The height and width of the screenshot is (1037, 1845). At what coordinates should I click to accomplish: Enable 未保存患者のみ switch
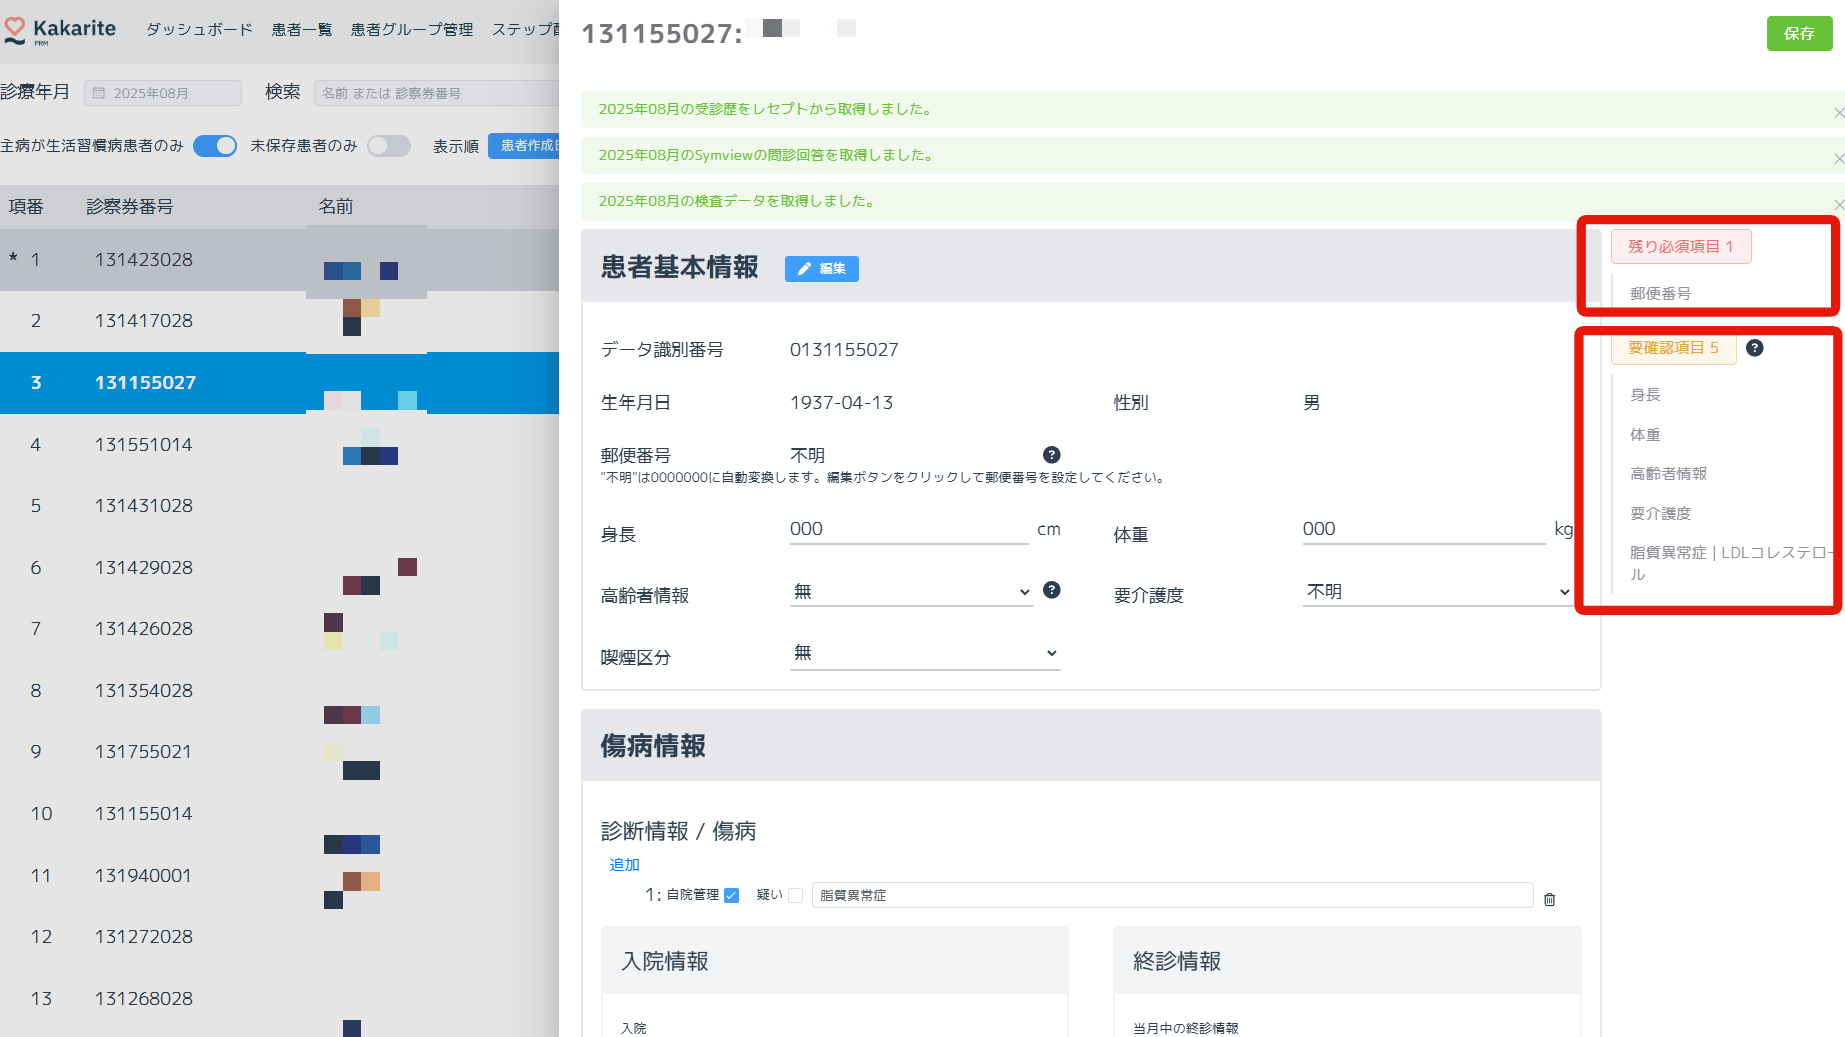[x=388, y=146]
